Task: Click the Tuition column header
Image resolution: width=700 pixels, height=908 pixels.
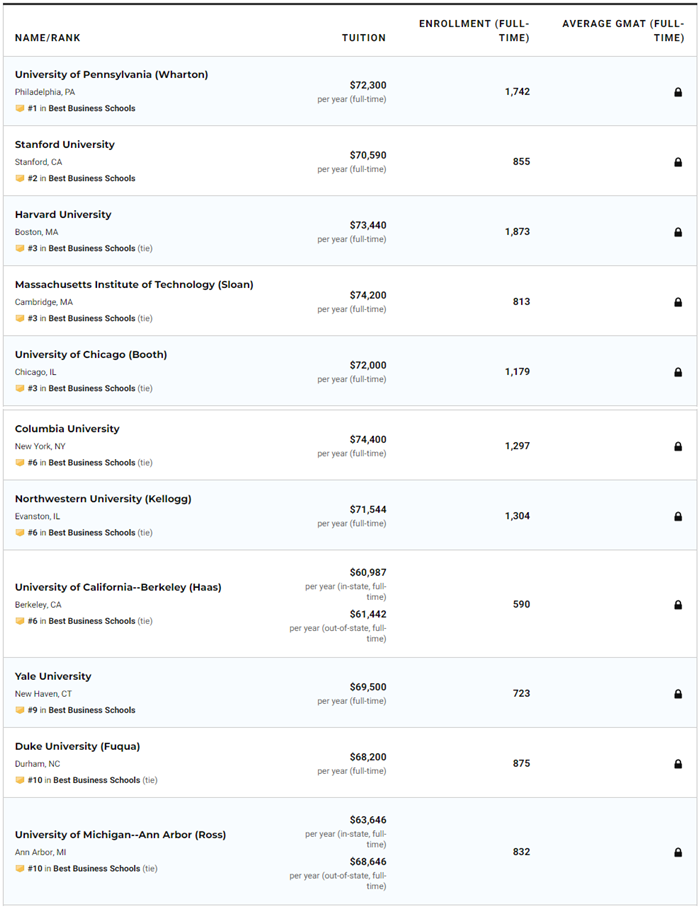Action: point(363,38)
